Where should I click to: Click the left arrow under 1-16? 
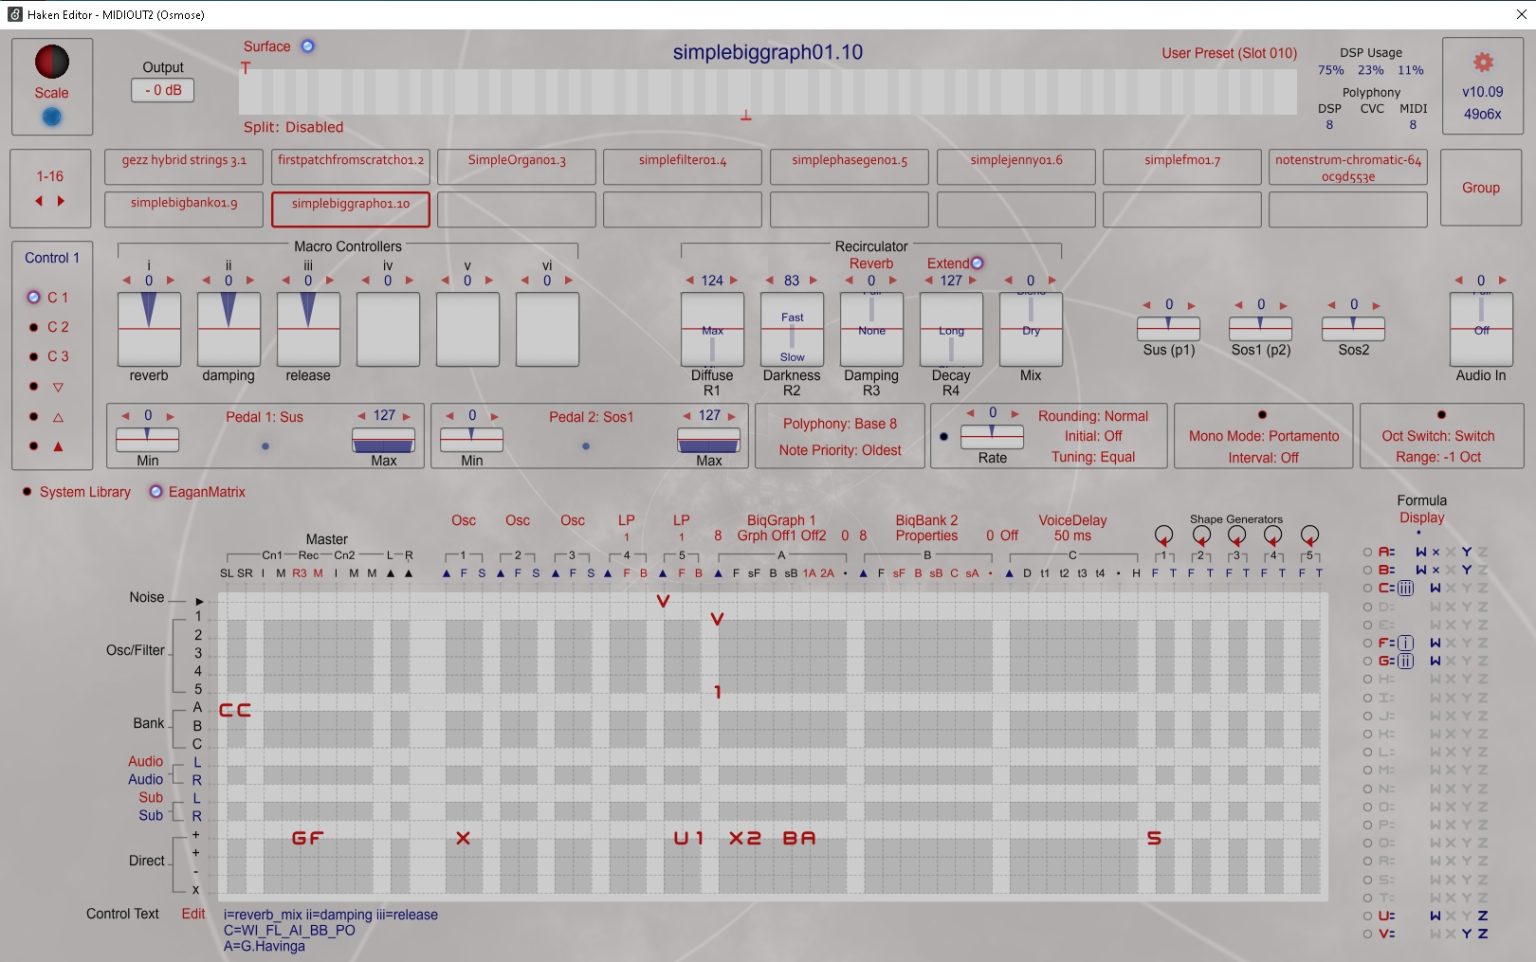(39, 201)
